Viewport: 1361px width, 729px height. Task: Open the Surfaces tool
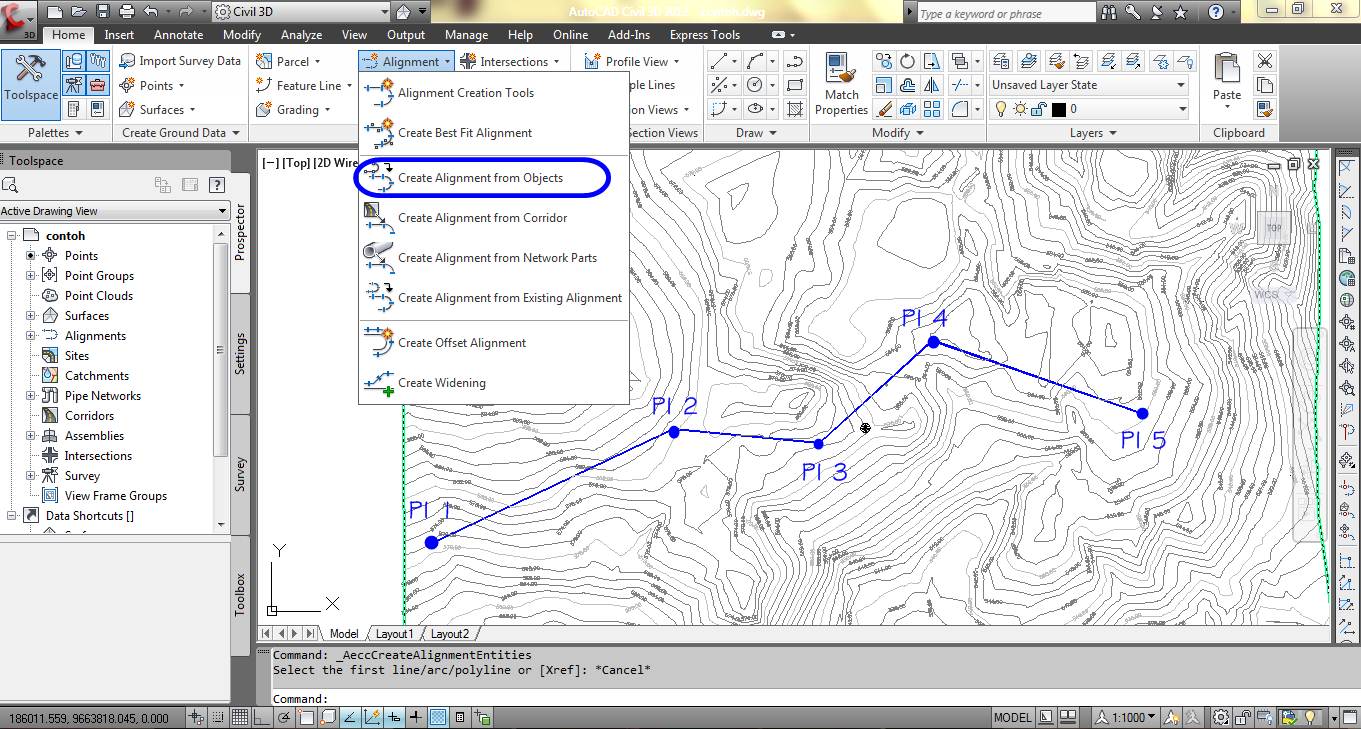point(158,110)
